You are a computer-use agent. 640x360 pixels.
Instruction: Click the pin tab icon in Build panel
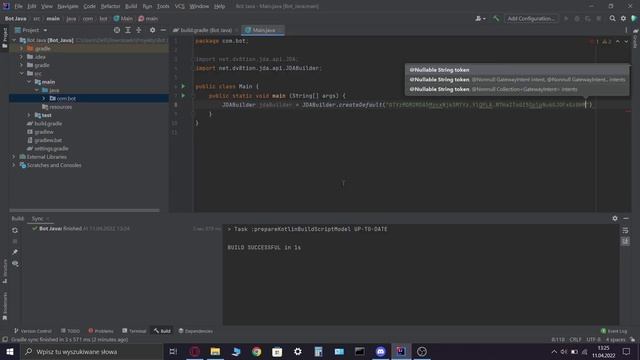click(15, 252)
